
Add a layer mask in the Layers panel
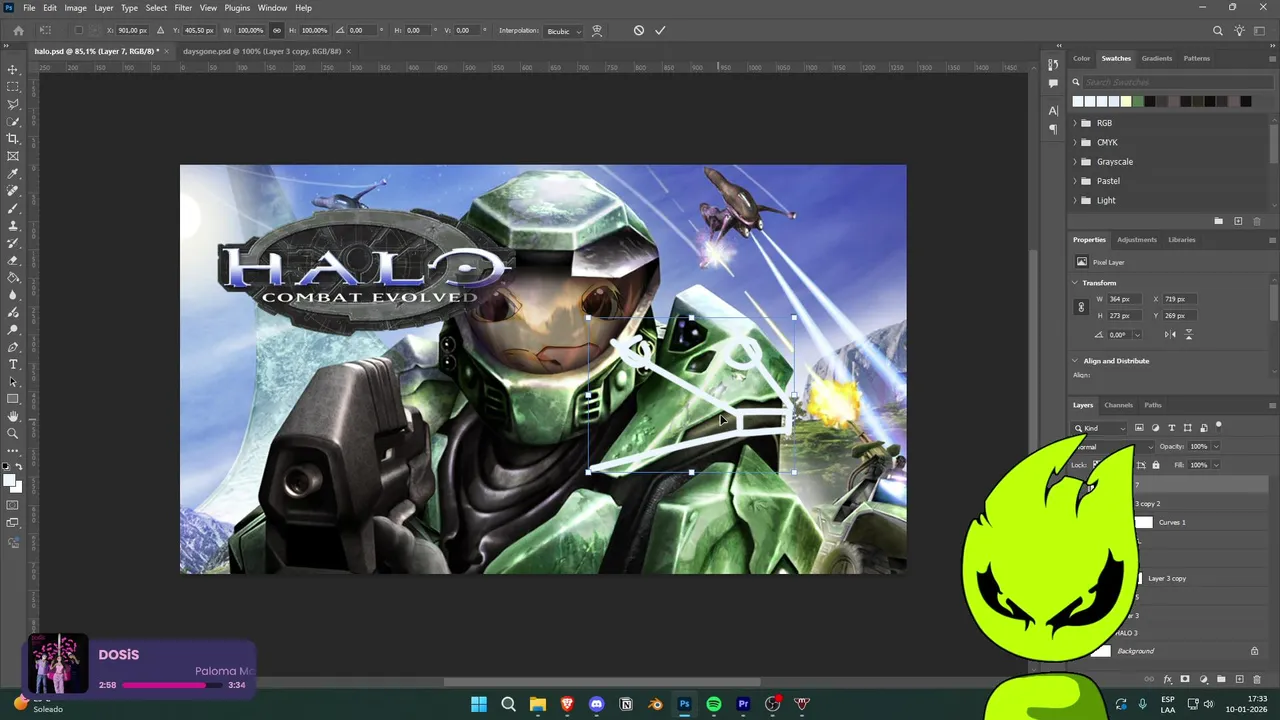tap(1185, 679)
